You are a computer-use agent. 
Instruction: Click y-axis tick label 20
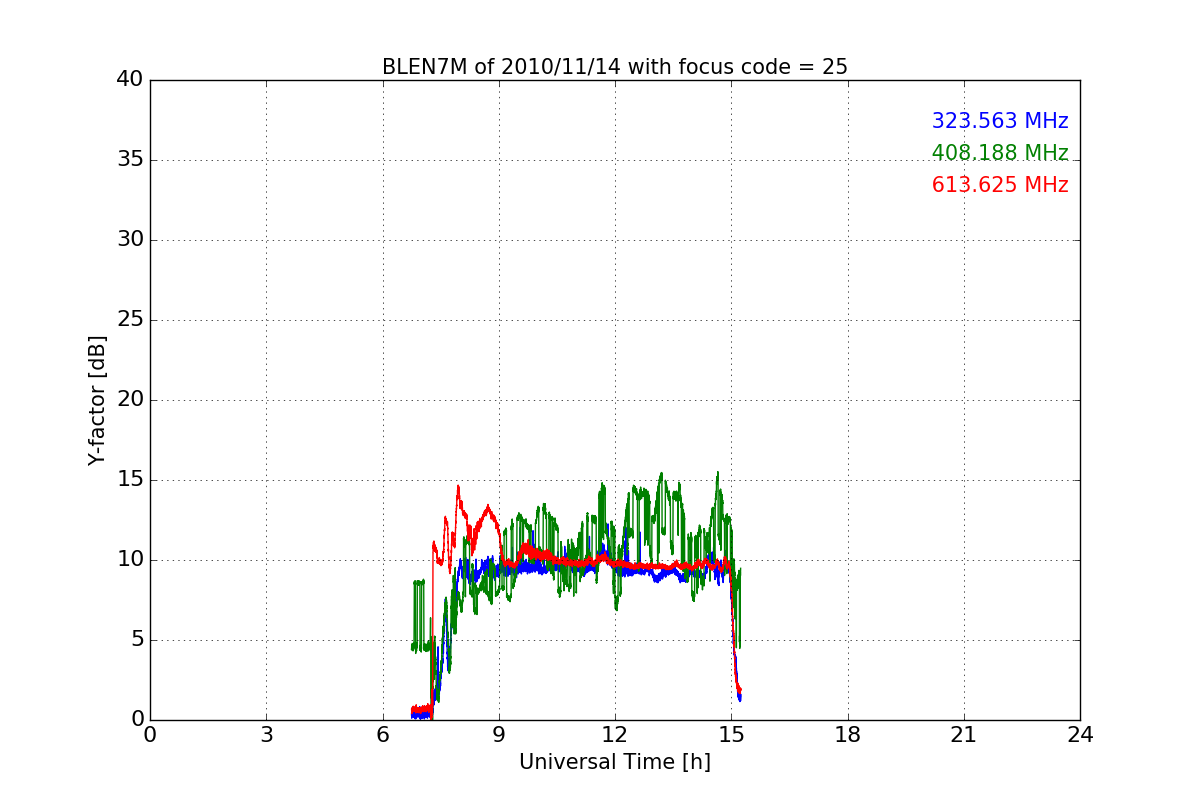tap(130, 400)
